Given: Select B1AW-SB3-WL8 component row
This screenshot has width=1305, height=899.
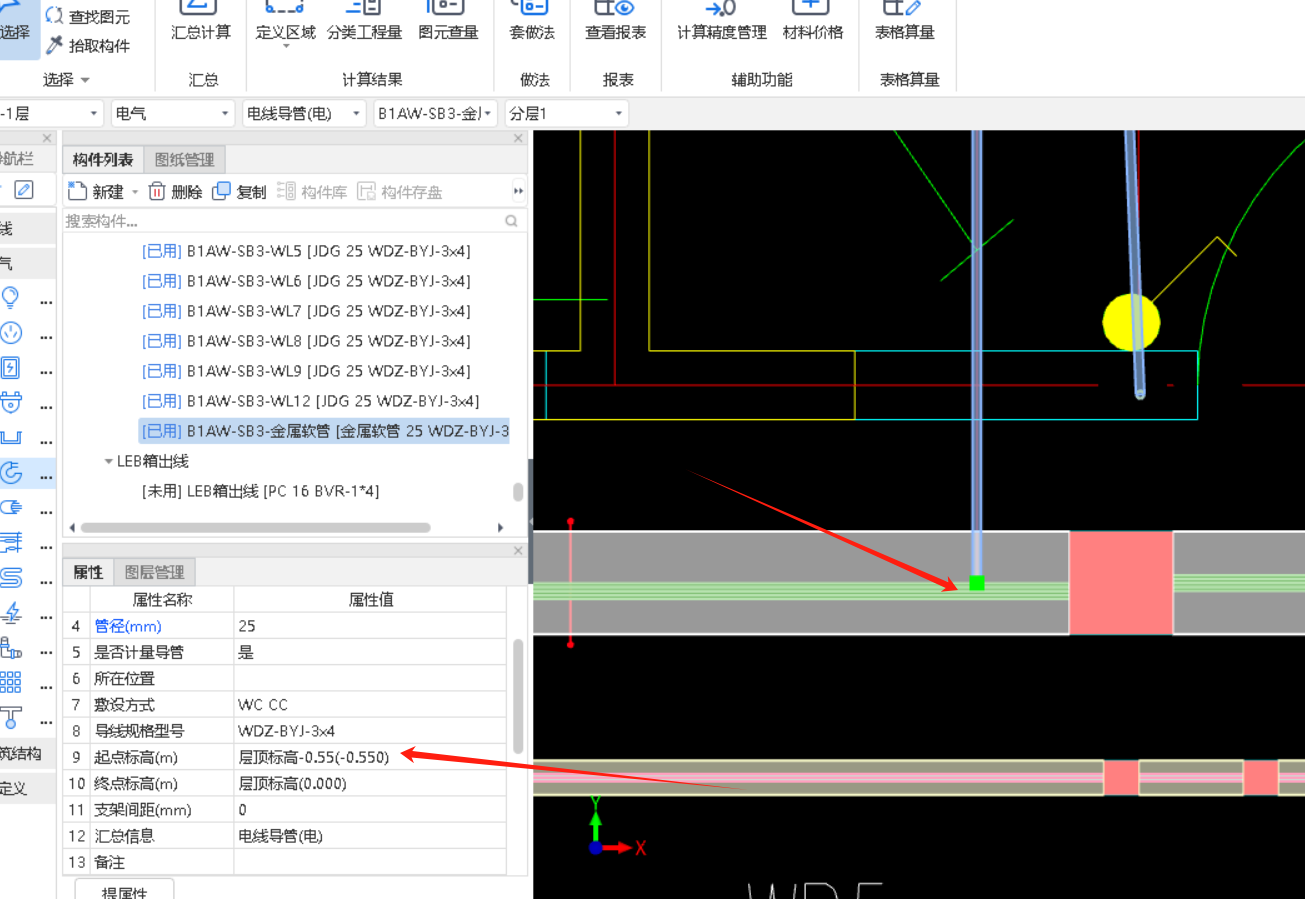Looking at the screenshot, I should click(306, 341).
